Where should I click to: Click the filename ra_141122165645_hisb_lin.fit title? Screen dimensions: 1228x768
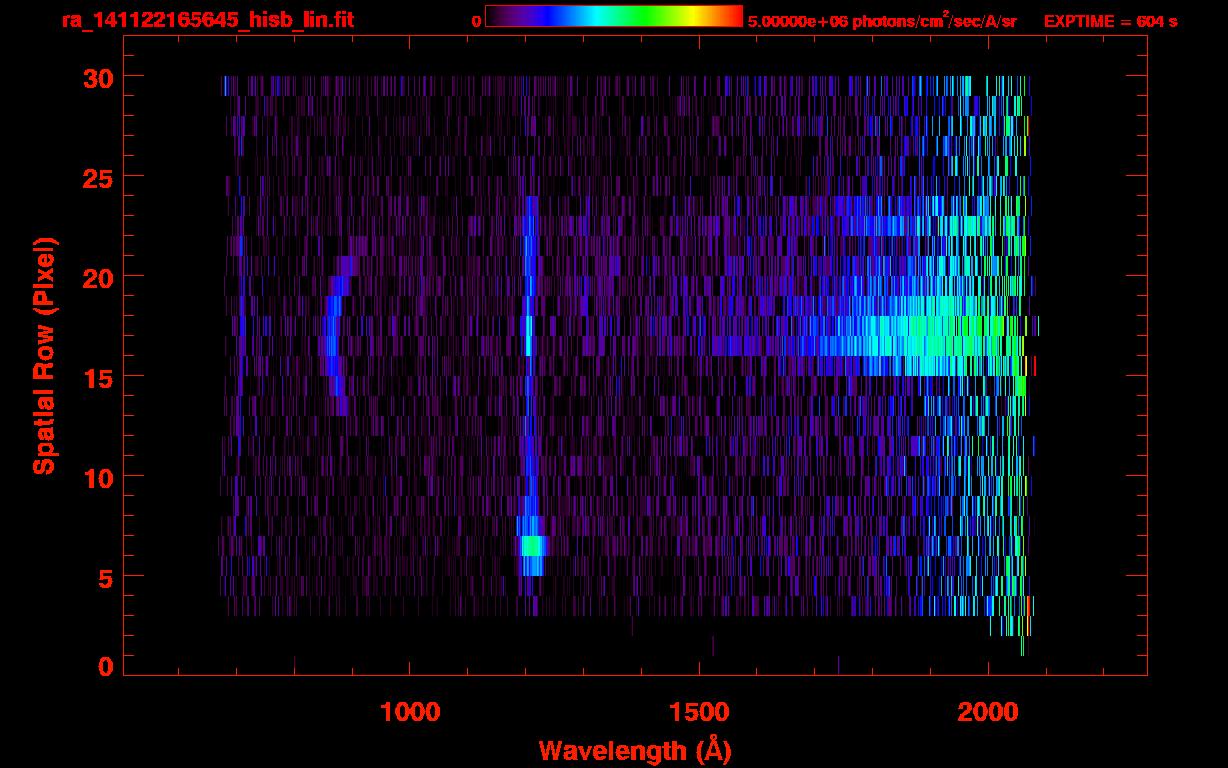point(207,21)
